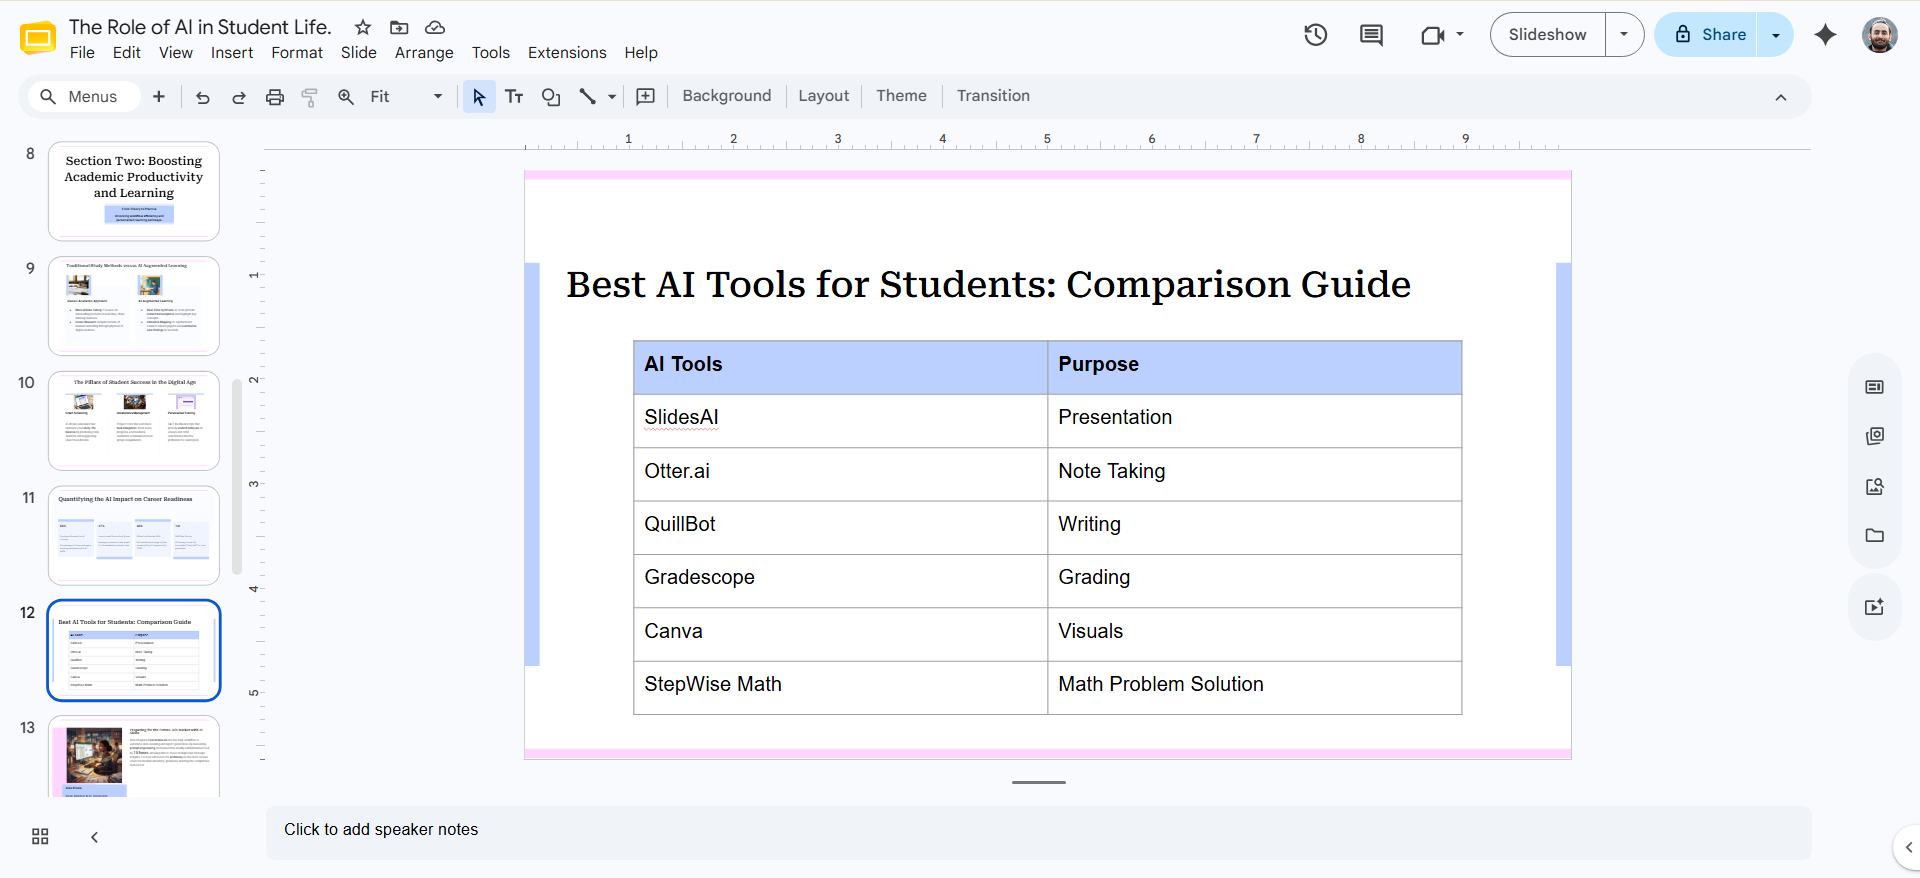Viewport: 1920px width, 878px height.
Task: Select slide 10 thumbnail
Action: (x=134, y=421)
